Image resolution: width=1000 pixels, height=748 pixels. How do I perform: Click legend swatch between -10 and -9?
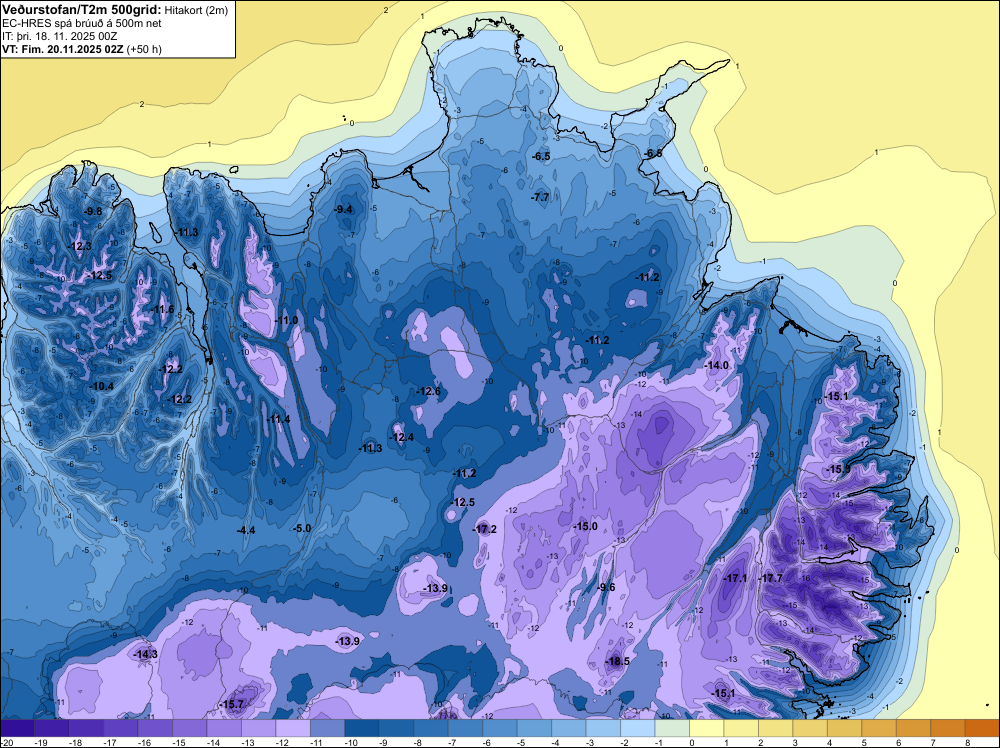[x=362, y=728]
